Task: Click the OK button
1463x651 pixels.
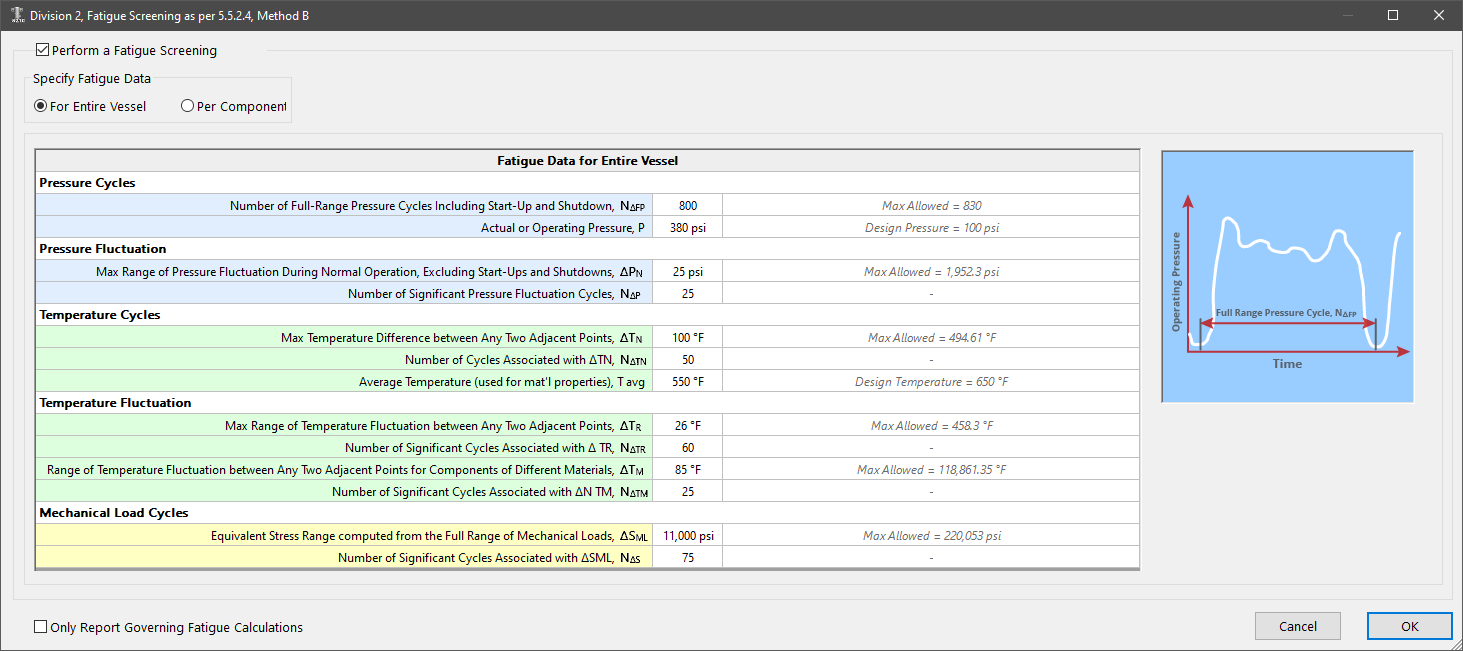Action: pyautogui.click(x=1409, y=626)
